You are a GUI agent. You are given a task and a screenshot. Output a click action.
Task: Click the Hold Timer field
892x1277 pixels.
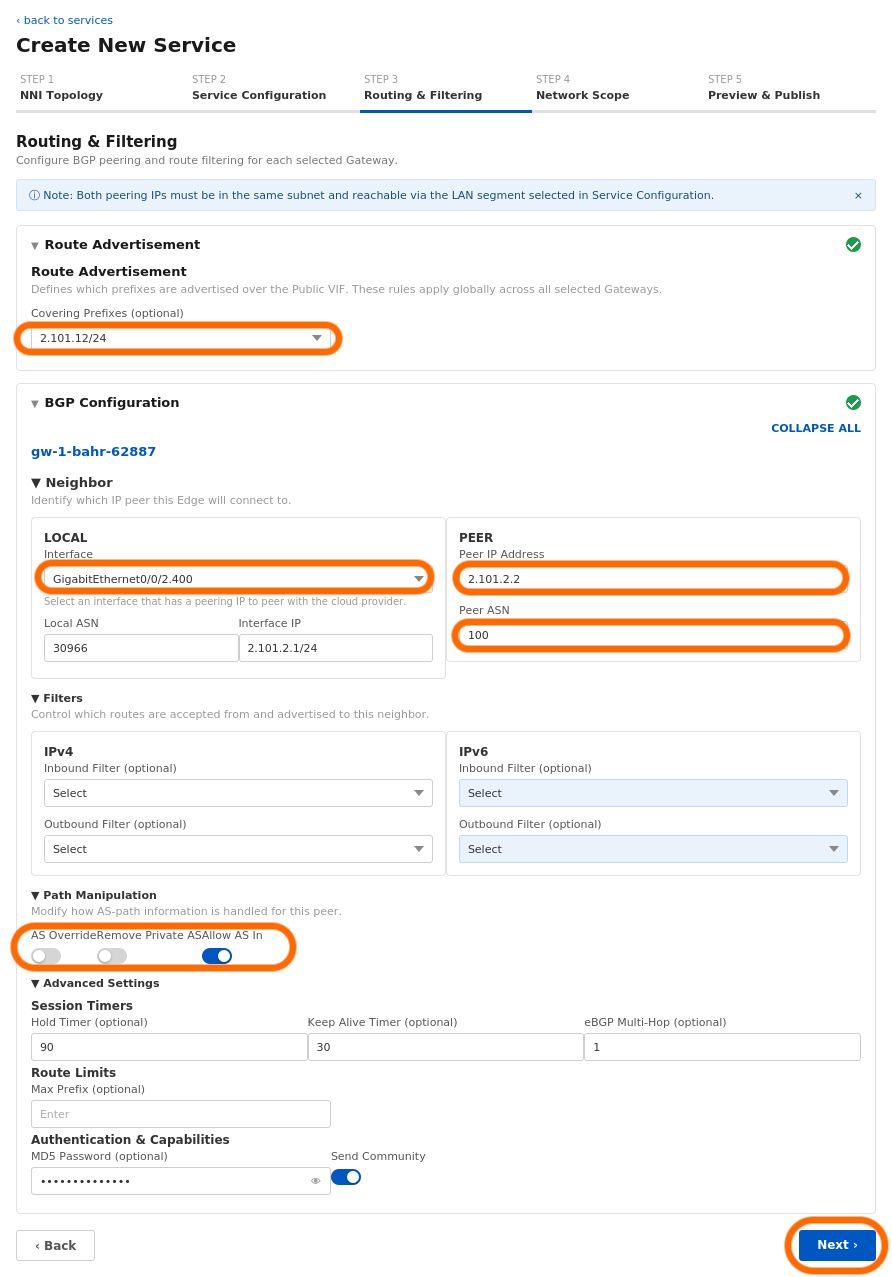(x=169, y=1047)
